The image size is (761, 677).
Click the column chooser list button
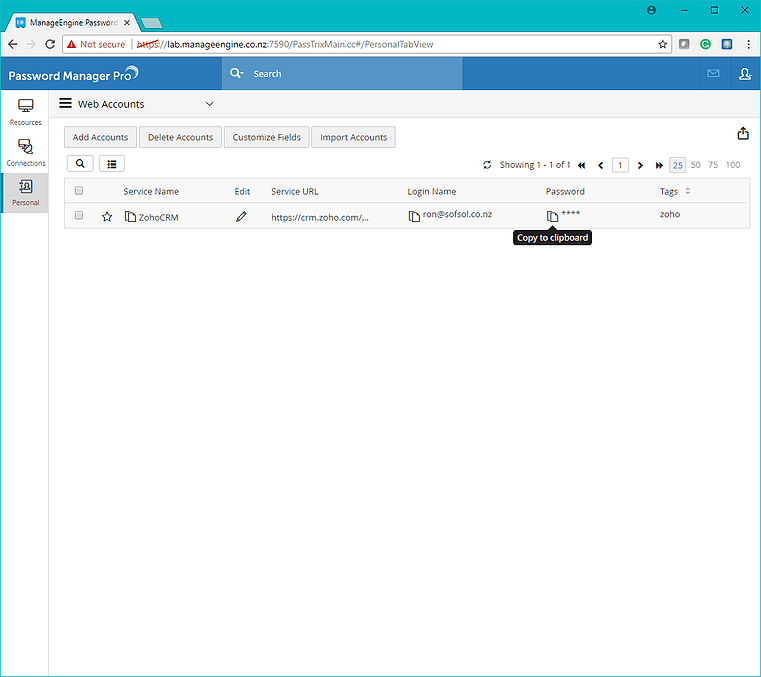click(x=112, y=164)
